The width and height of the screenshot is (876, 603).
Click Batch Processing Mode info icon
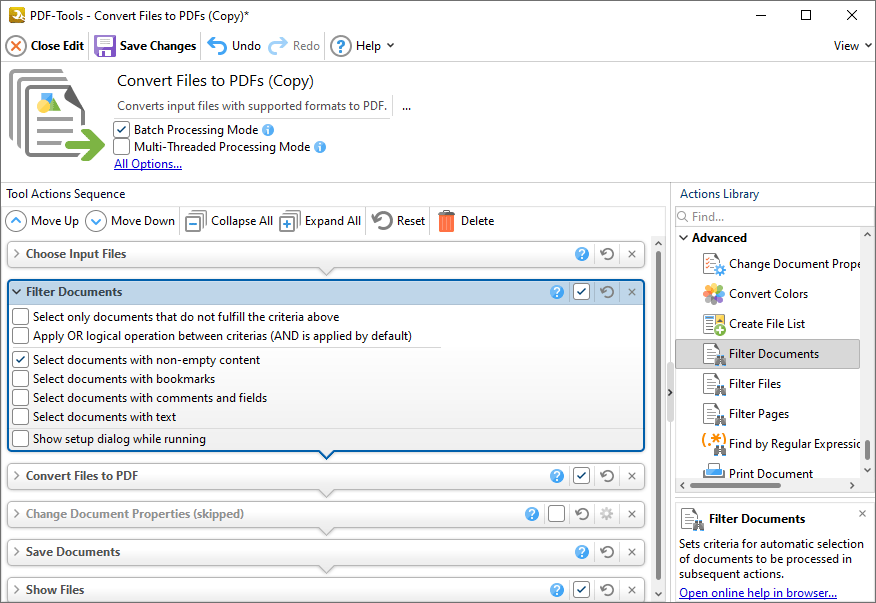[x=268, y=130]
